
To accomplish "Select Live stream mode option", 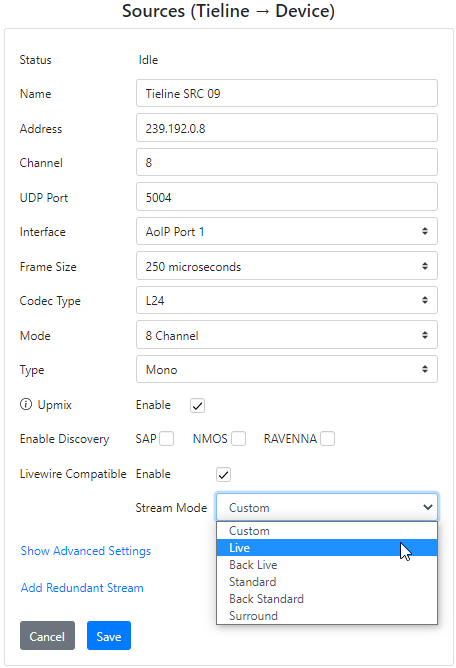I will coord(327,548).
